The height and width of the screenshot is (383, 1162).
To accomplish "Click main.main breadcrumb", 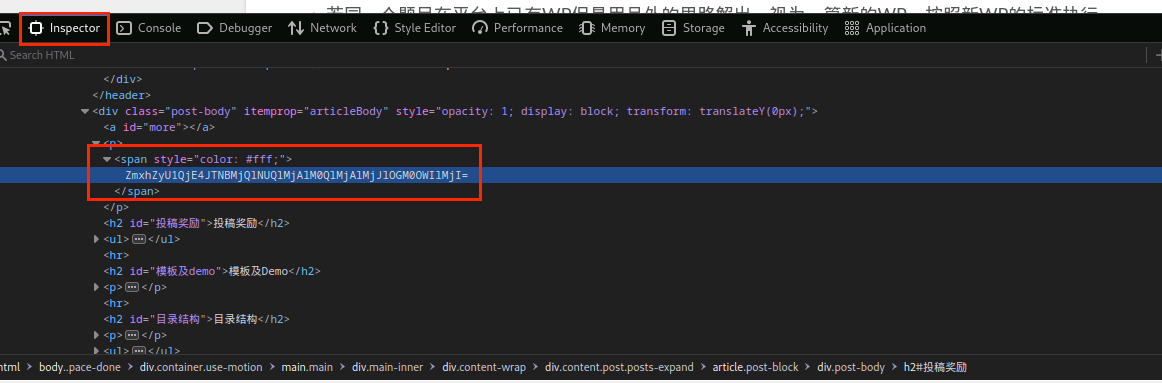I will pos(308,367).
